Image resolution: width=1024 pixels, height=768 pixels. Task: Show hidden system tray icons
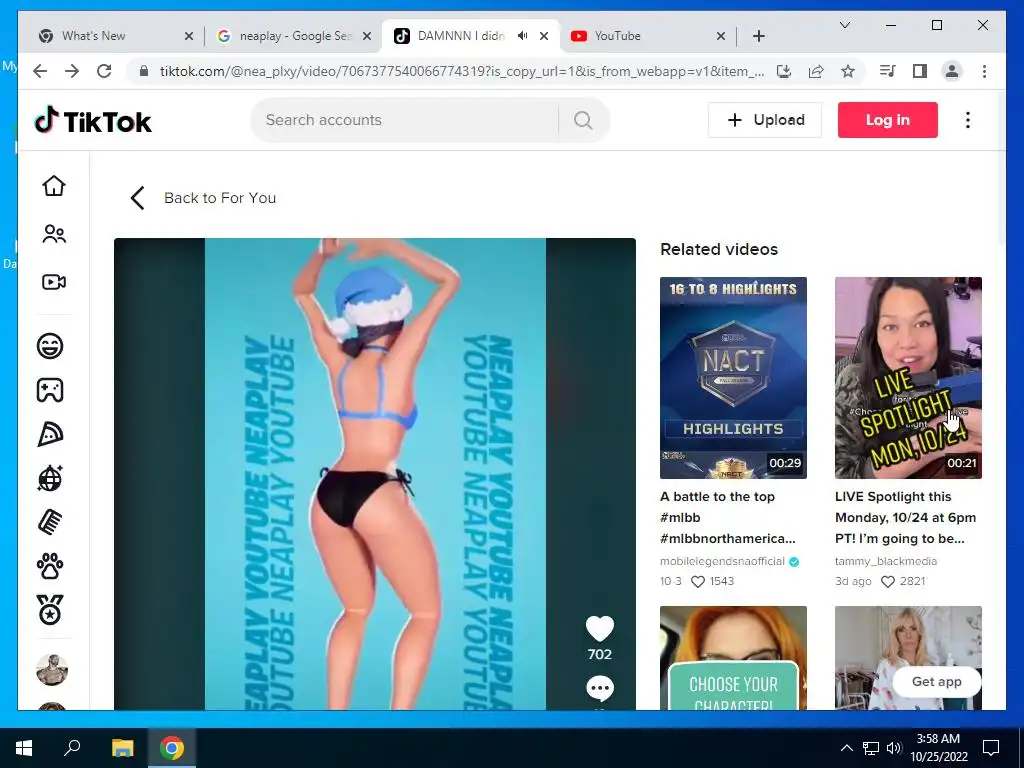tap(846, 748)
